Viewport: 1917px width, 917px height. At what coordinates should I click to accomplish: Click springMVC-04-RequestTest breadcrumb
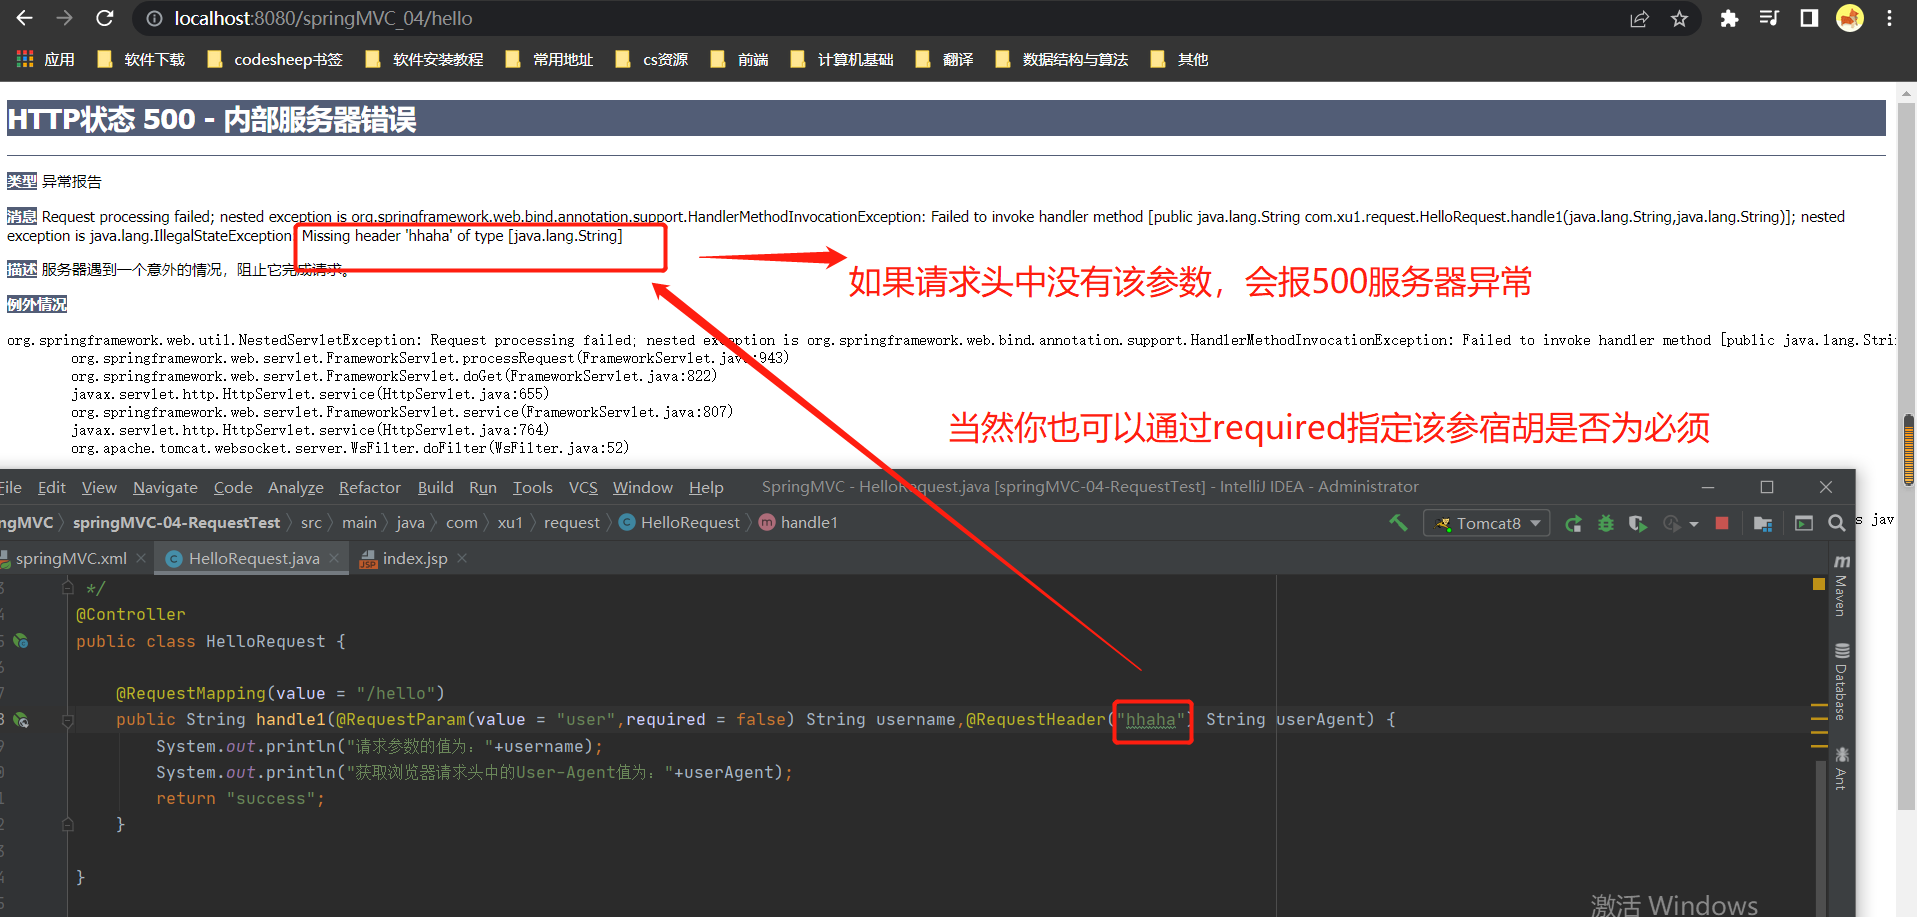pos(176,522)
